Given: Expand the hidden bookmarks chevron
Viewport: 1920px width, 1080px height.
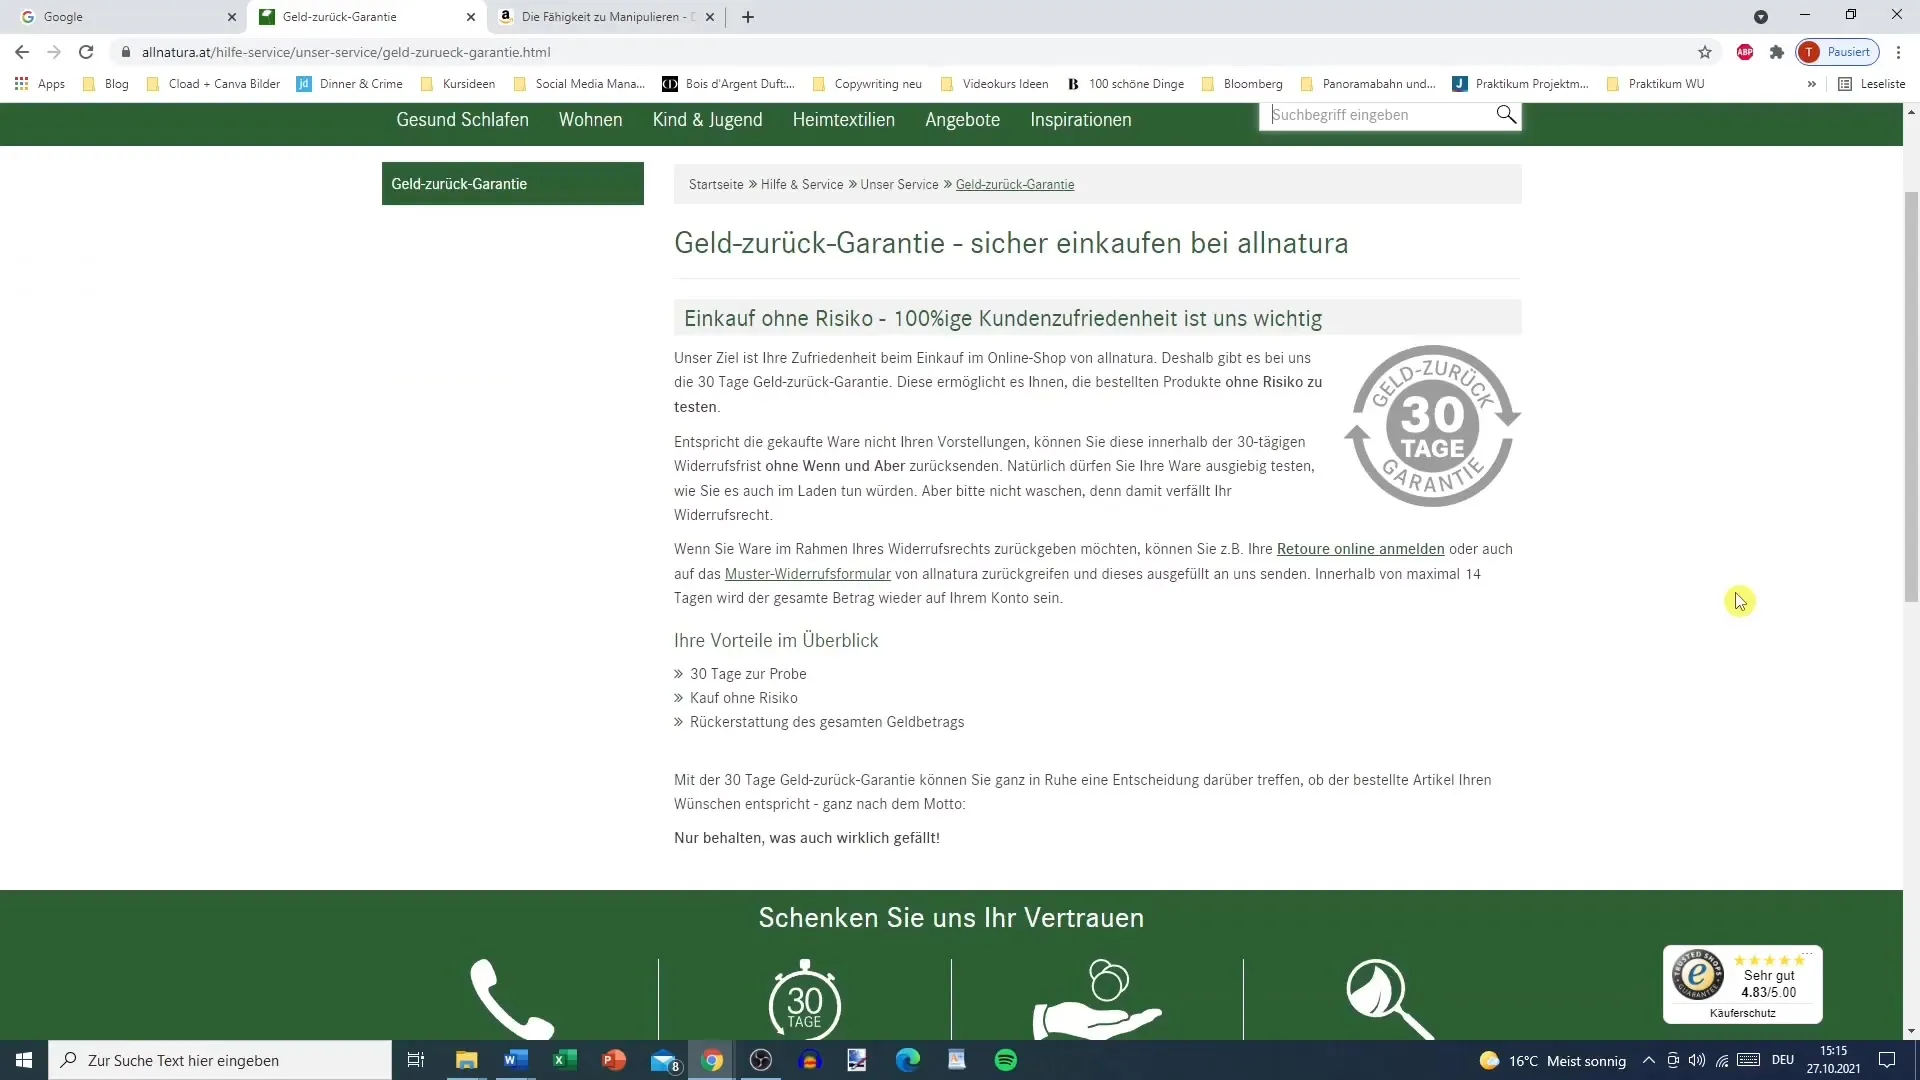Looking at the screenshot, I should click(x=1811, y=84).
